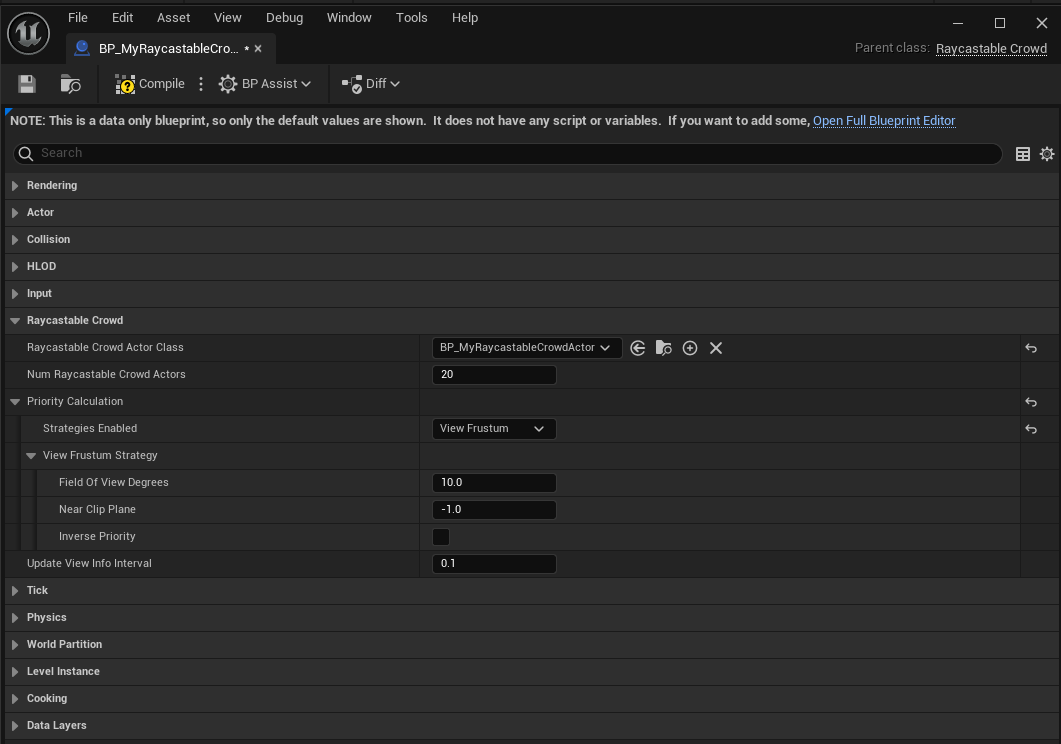Open the Raycastable Crowd Actor Class dropdown
Viewport: 1061px width, 744px height.
526,348
